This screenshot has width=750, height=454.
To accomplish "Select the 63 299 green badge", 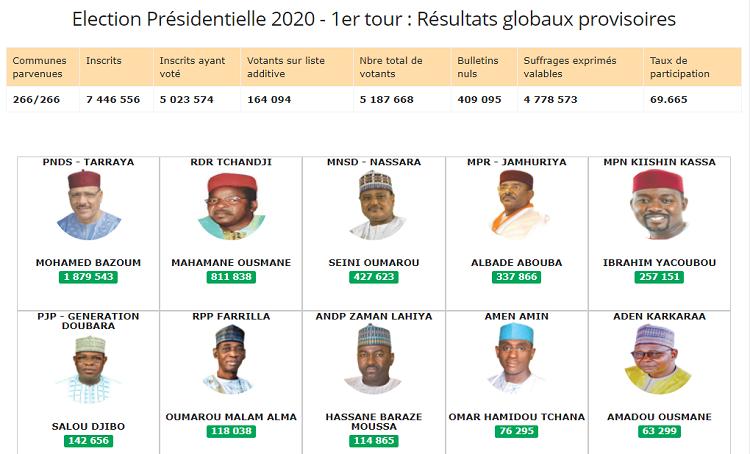I will coord(659,431).
